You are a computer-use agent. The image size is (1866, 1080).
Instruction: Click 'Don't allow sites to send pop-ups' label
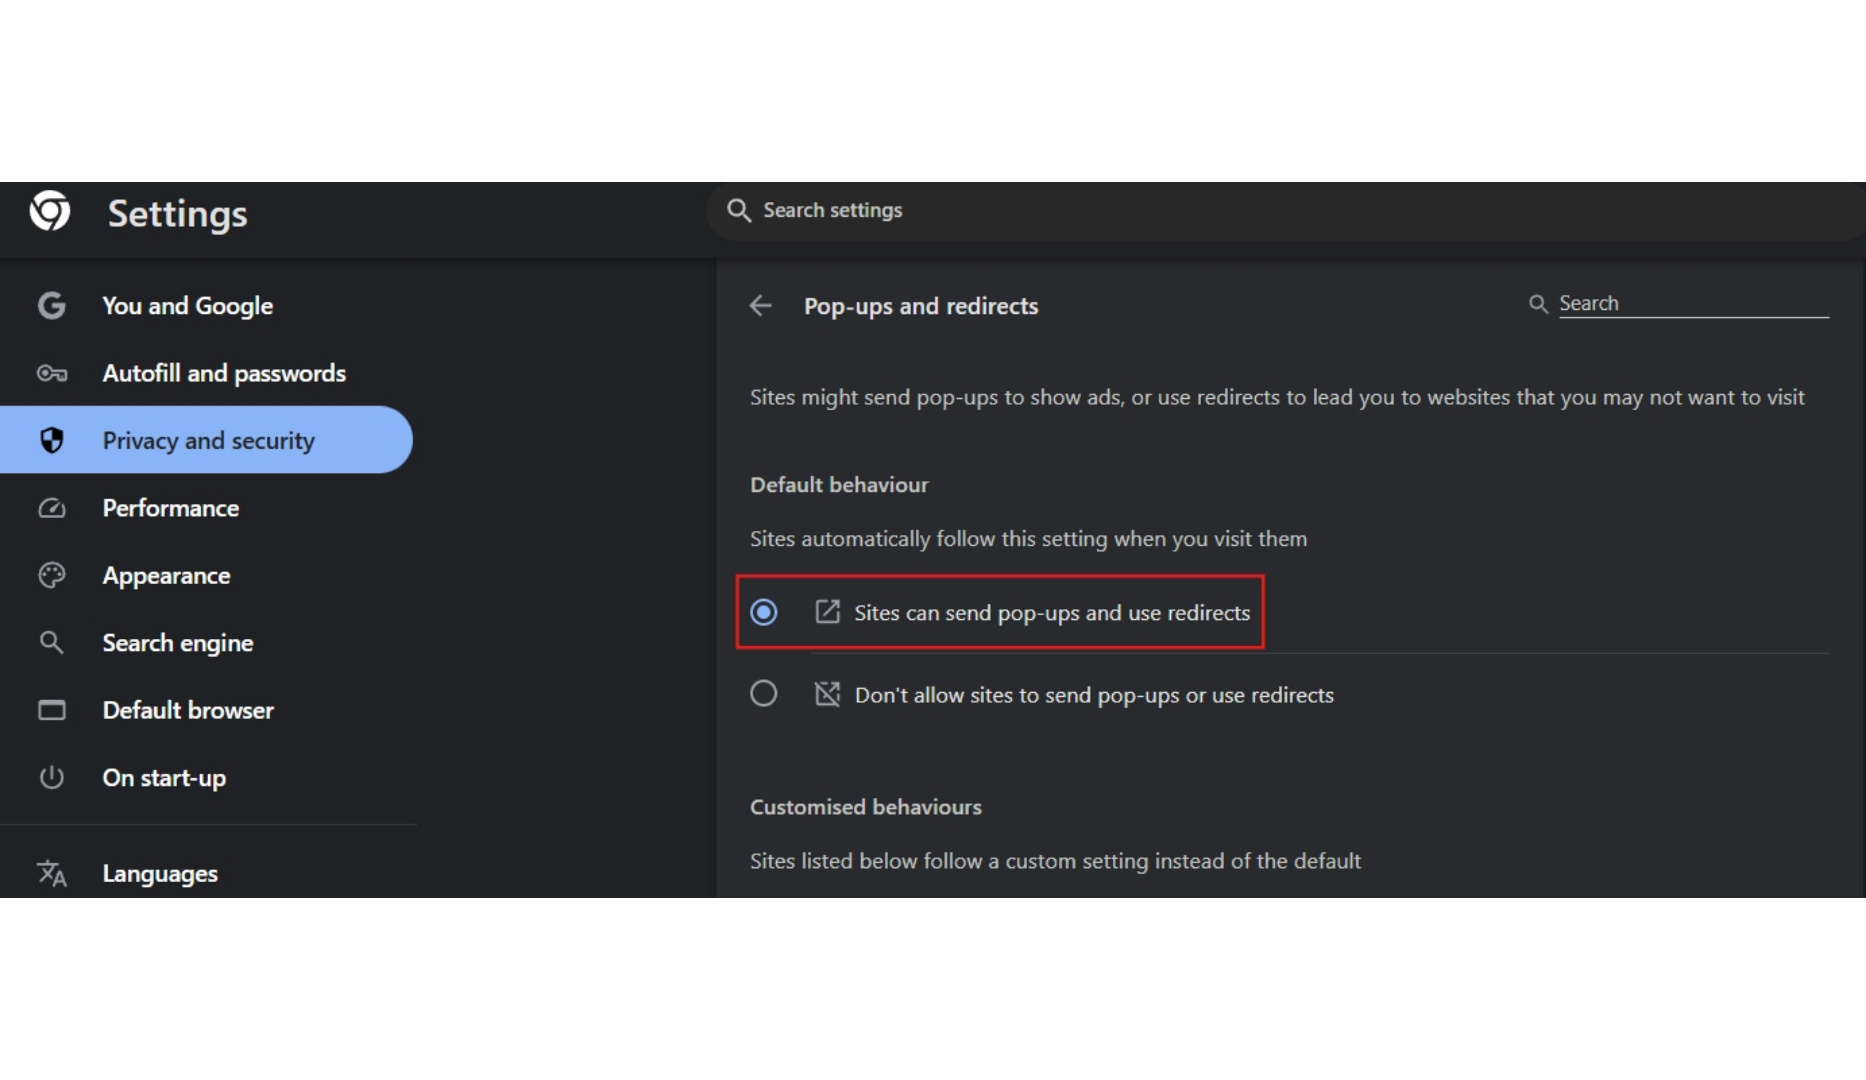coord(1094,695)
